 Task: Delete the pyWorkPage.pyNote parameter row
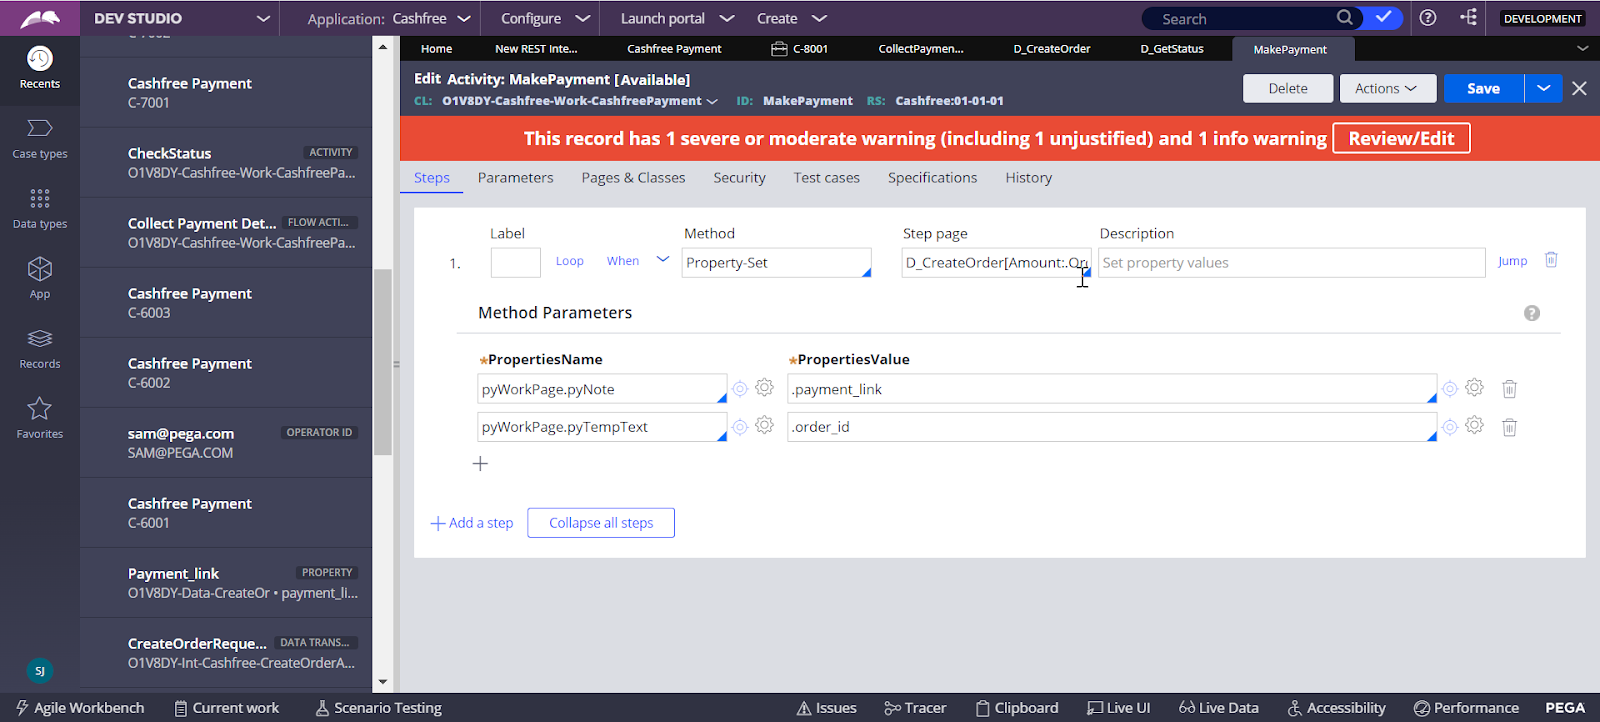1510,389
